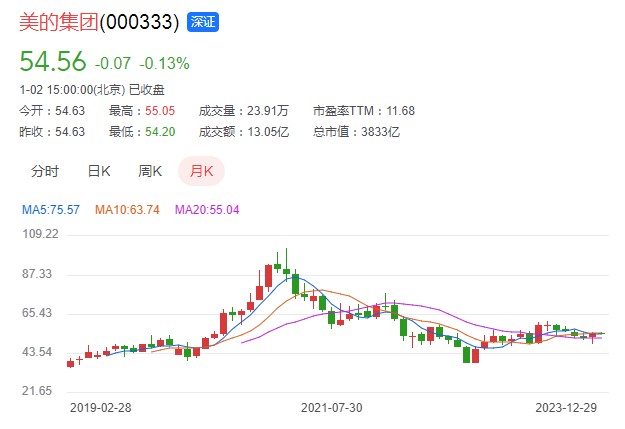Viewport: 625px width, 429px height.
Task: Click the 109.22 y-axis label
Action: (x=40, y=234)
